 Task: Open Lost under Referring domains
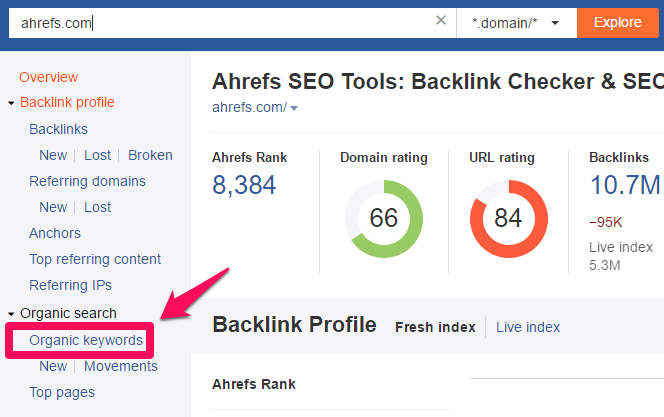97,207
